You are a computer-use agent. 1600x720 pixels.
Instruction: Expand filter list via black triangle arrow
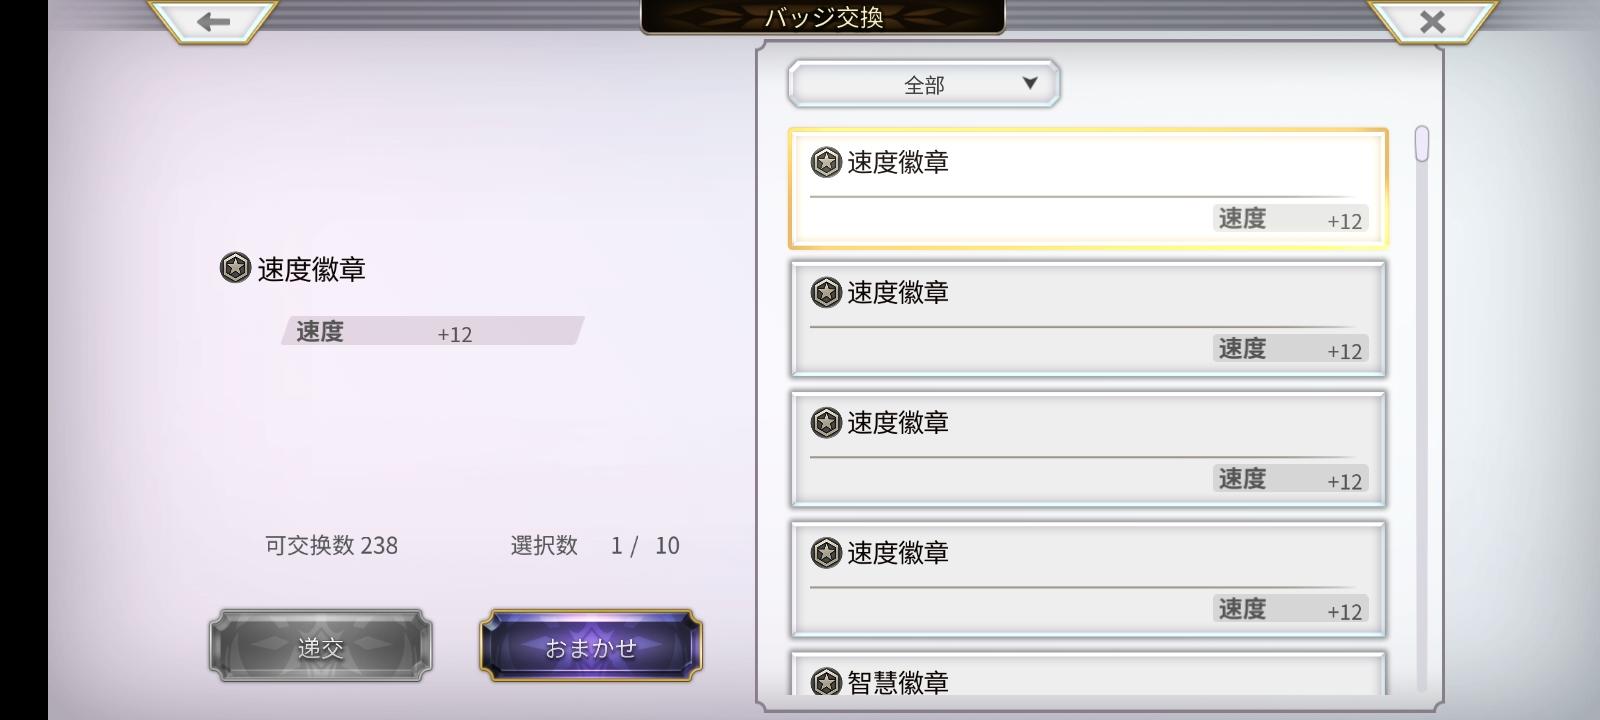pyautogui.click(x=1030, y=83)
